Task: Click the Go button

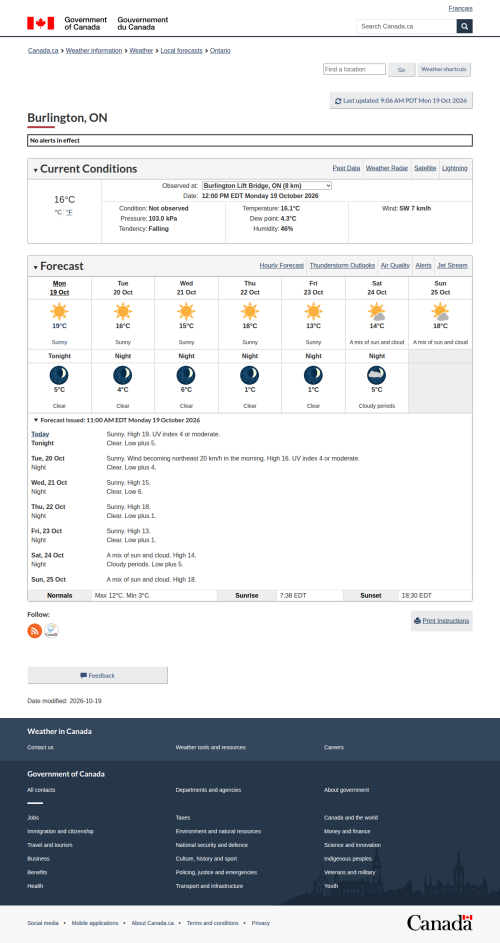Action: pyautogui.click(x=401, y=70)
